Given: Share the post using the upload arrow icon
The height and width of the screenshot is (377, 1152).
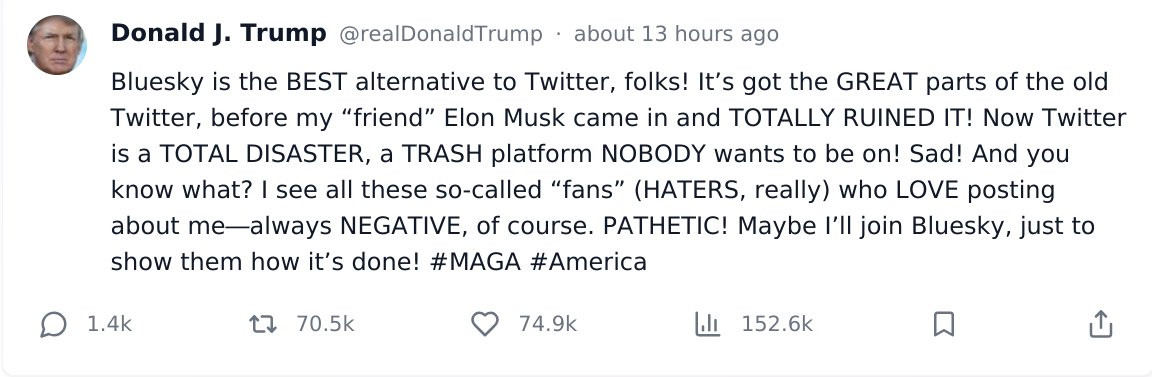Looking at the screenshot, I should pyautogui.click(x=1101, y=324).
